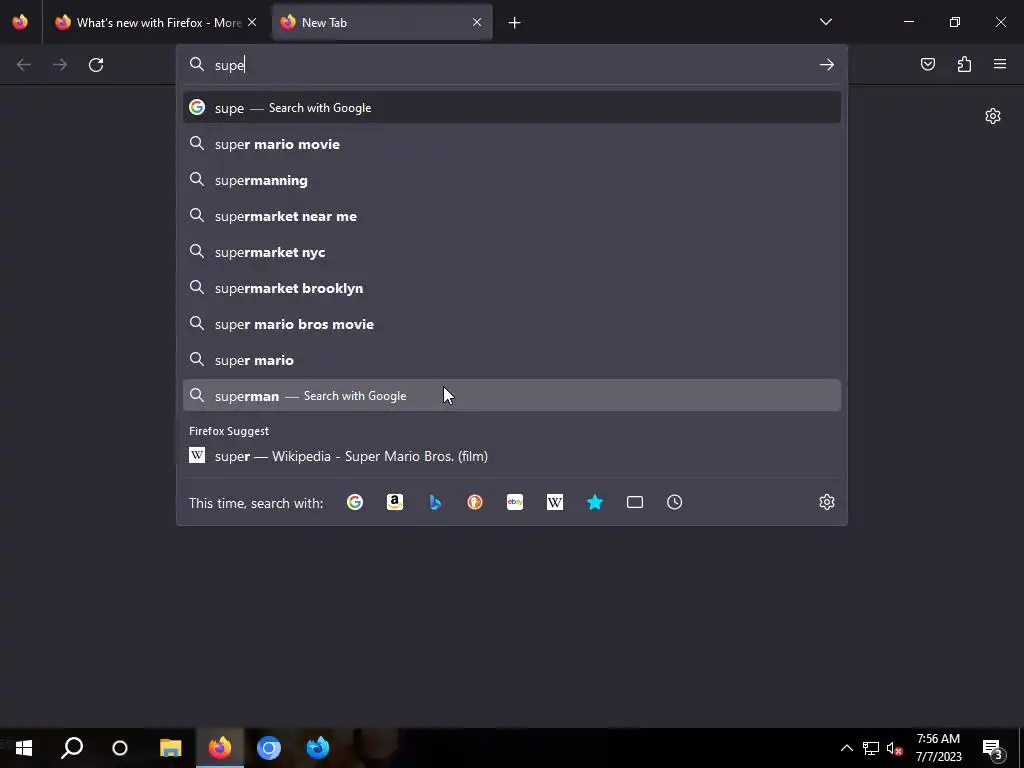Image resolution: width=1024 pixels, height=768 pixels.
Task: Go forward one page
Action: pyautogui.click(x=60, y=65)
